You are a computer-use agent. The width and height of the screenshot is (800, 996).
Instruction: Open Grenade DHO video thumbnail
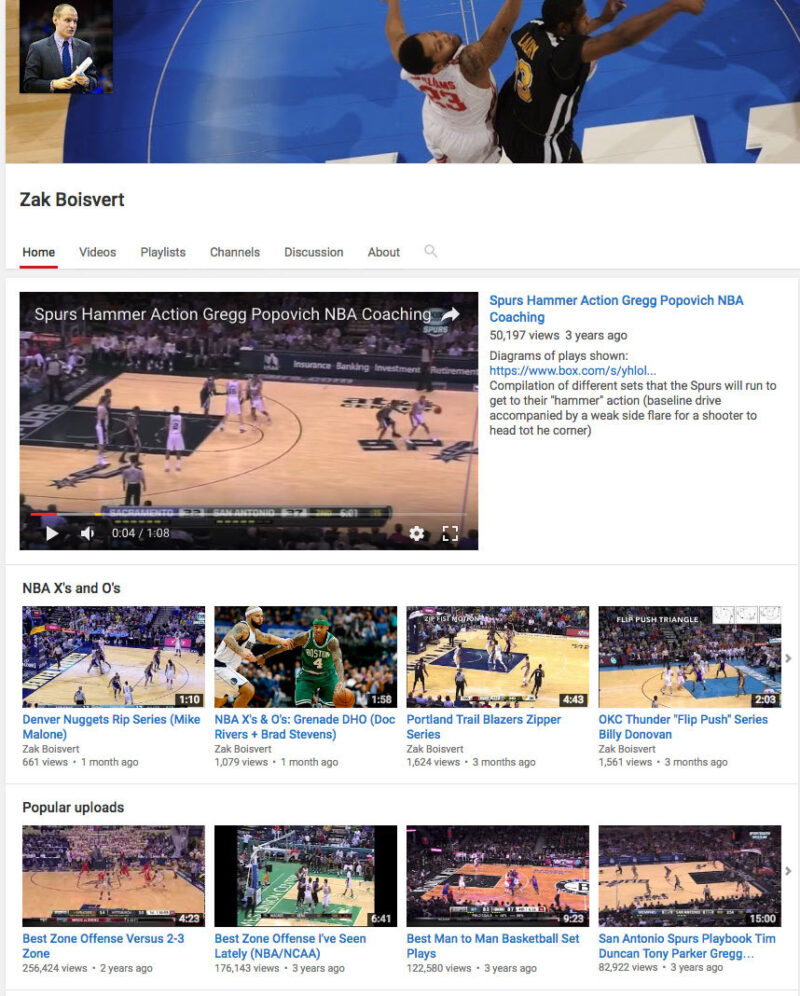(306, 657)
